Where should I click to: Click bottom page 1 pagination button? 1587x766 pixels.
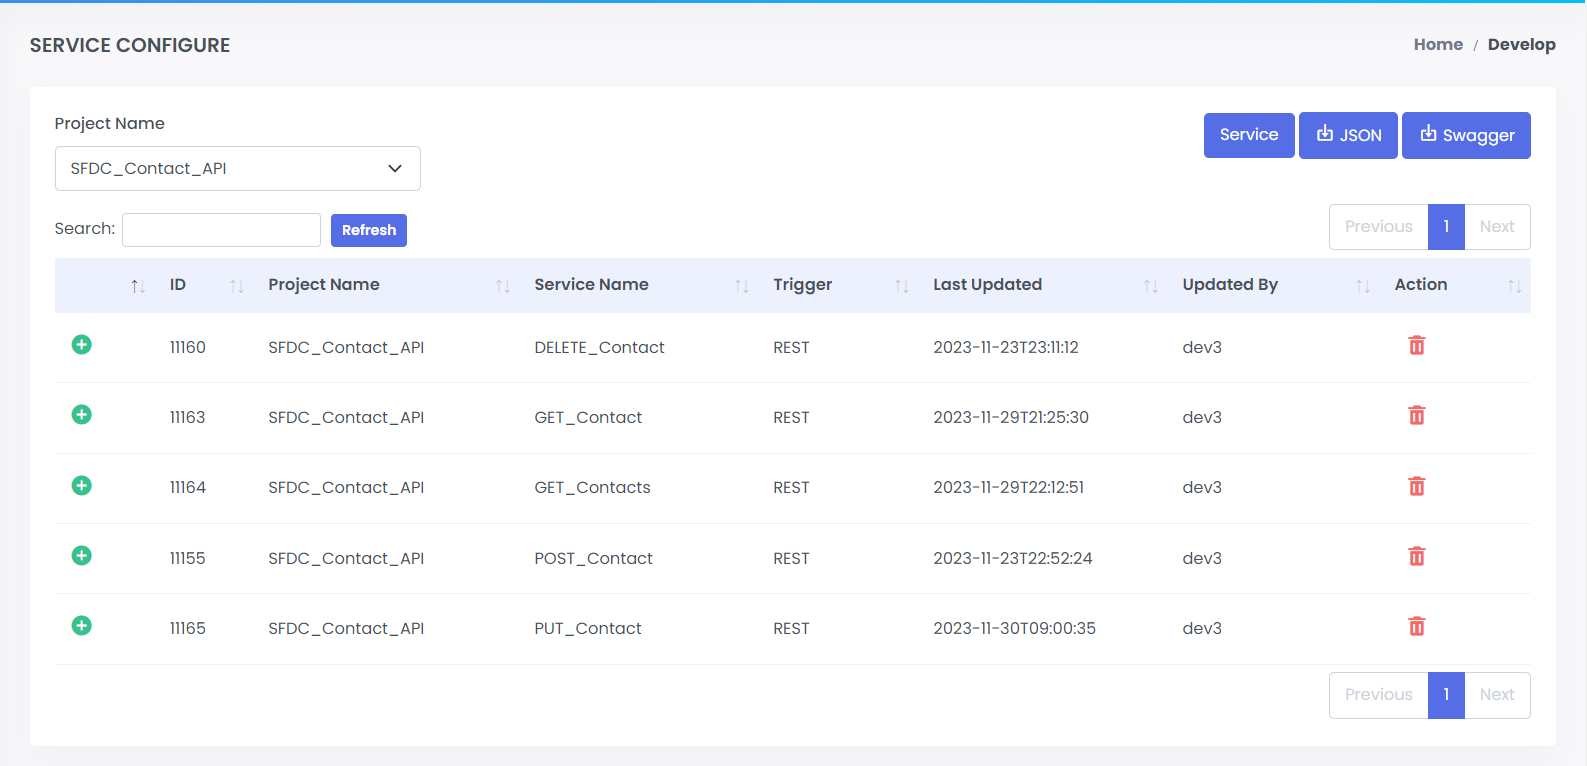click(x=1446, y=695)
